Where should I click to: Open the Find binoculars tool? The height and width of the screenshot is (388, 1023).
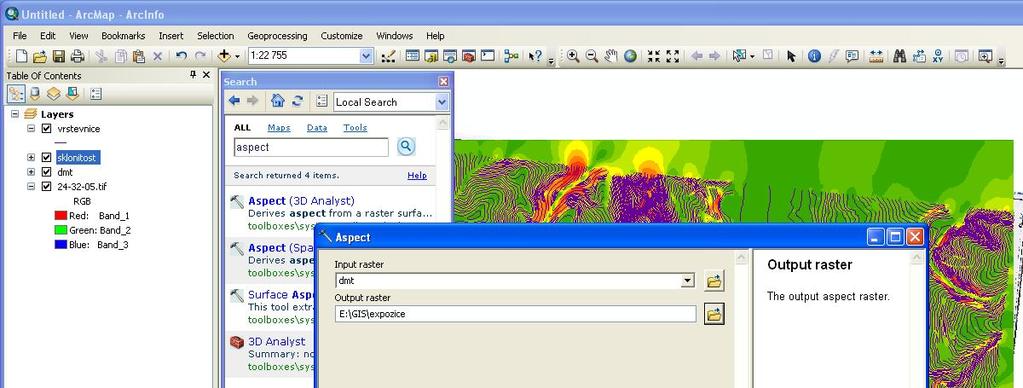[900, 56]
